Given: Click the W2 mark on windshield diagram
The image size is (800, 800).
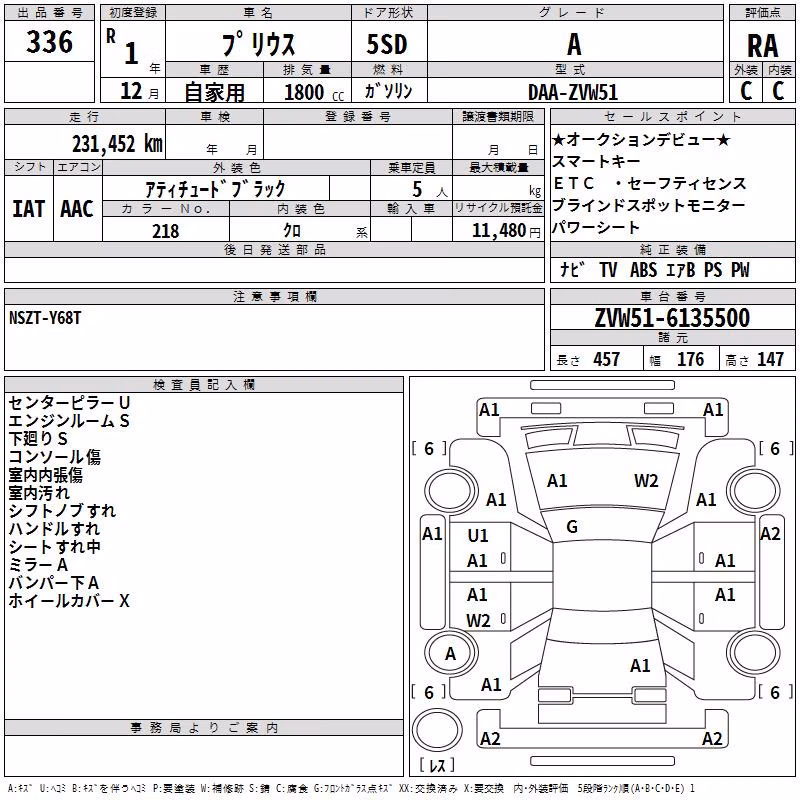Looking at the screenshot, I should coord(646,481).
